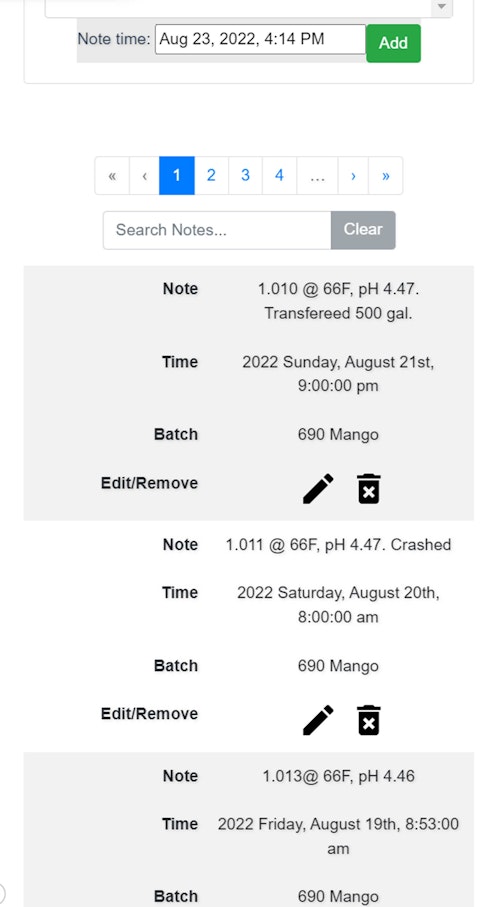Click the Clear search button
Image resolution: width=500 pixels, height=907 pixels.
click(363, 230)
